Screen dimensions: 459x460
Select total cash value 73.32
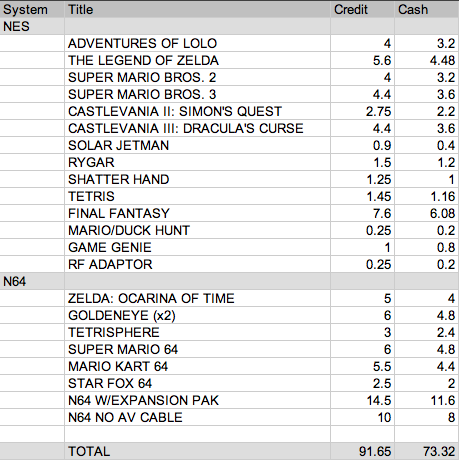point(427,451)
